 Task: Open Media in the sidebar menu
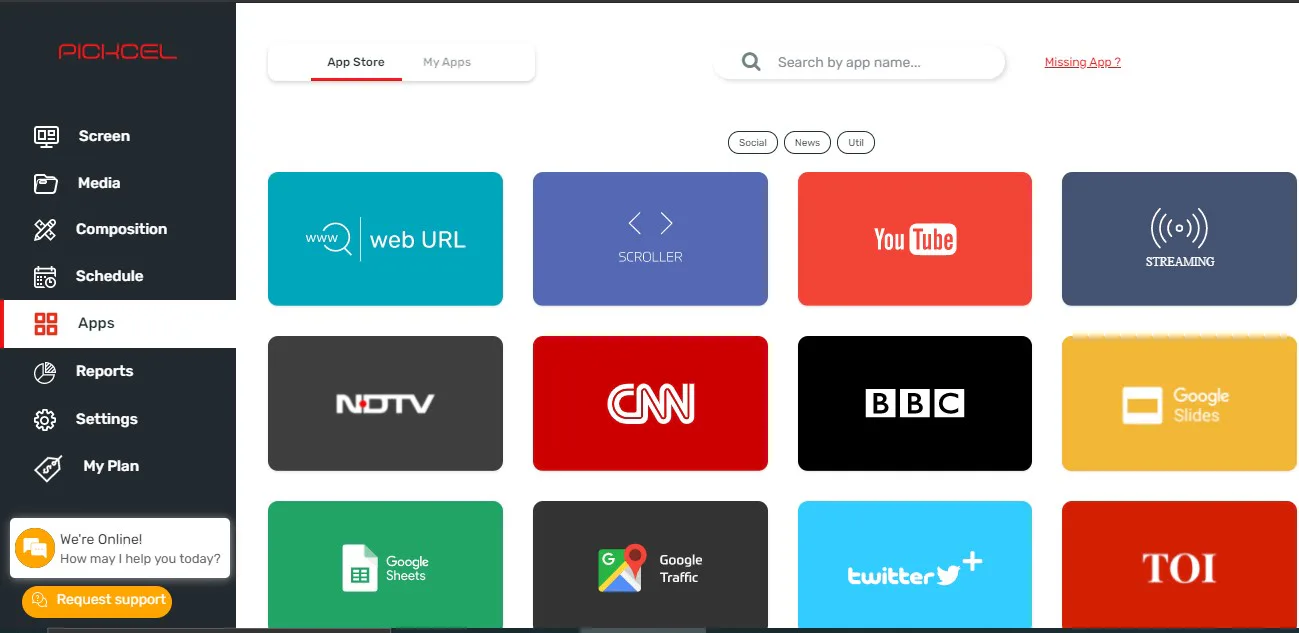point(99,183)
